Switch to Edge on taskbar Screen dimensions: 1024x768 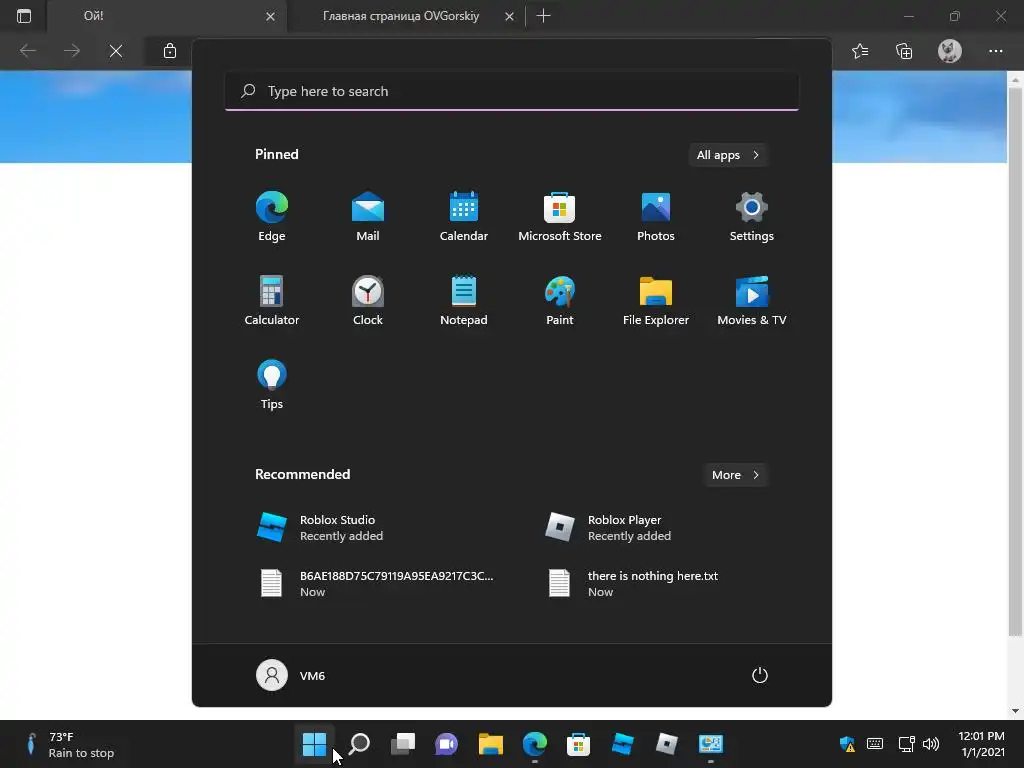535,743
